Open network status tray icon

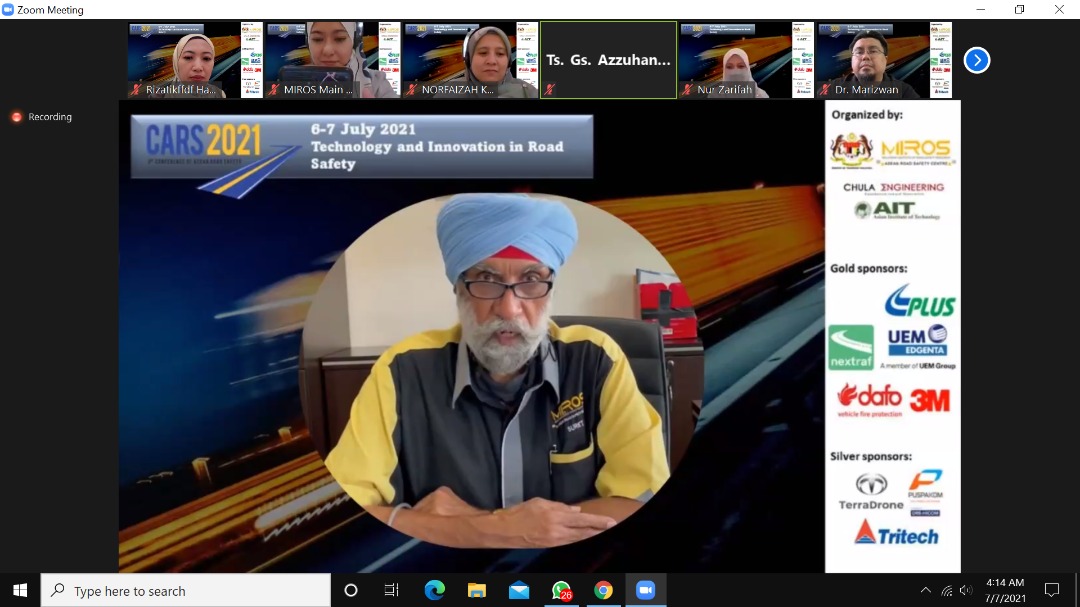tap(947, 590)
